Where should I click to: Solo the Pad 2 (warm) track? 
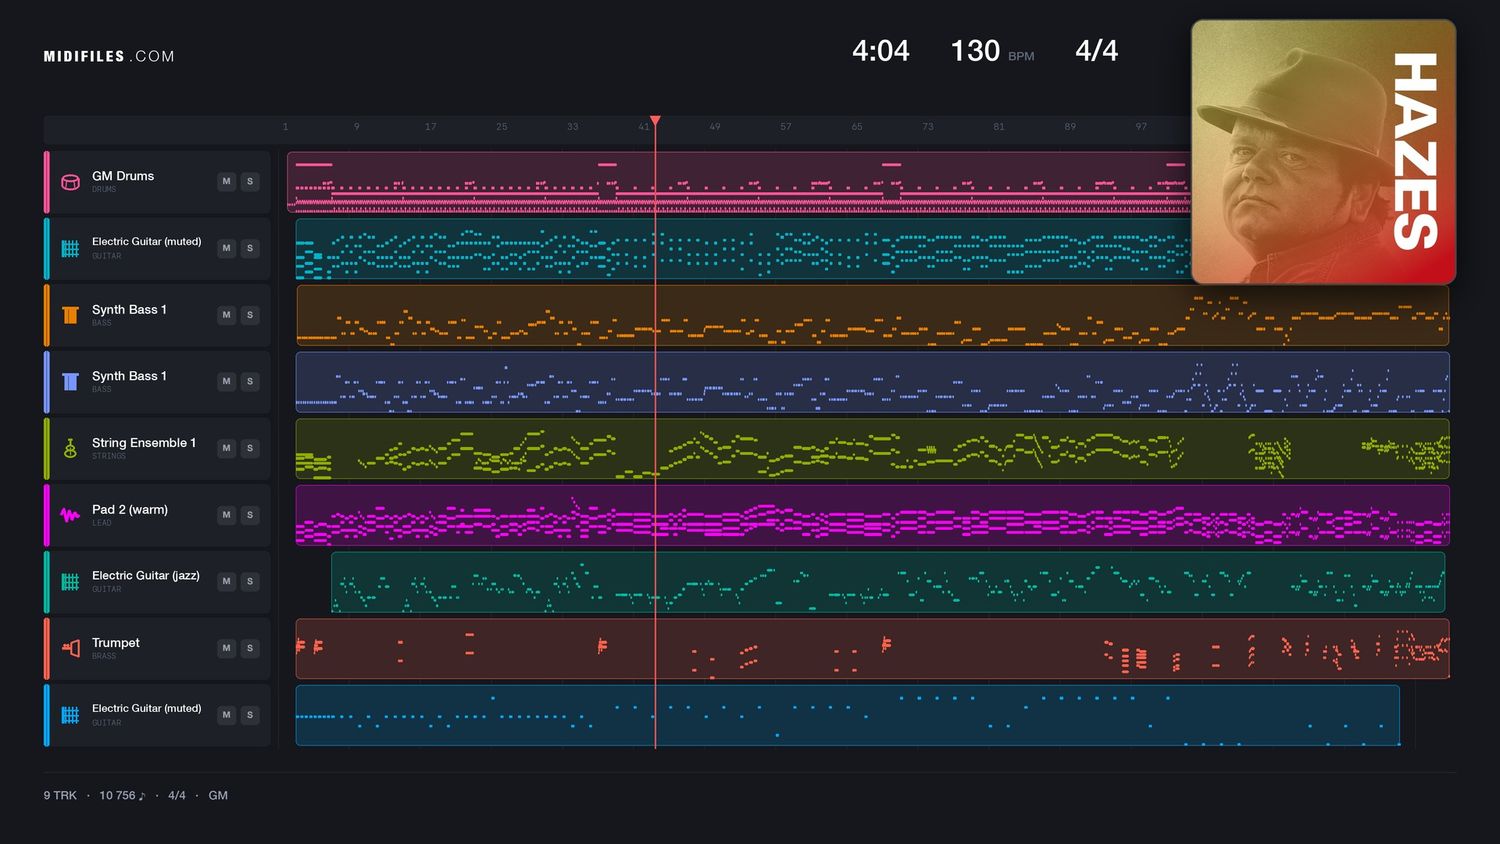pyautogui.click(x=250, y=515)
